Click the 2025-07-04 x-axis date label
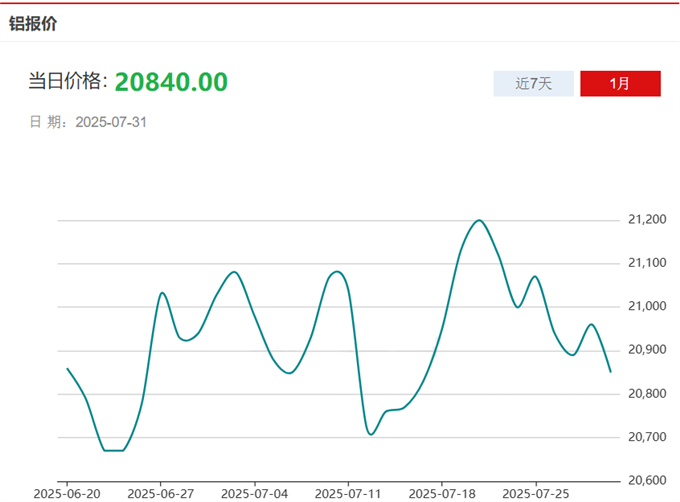 [x=254, y=494]
